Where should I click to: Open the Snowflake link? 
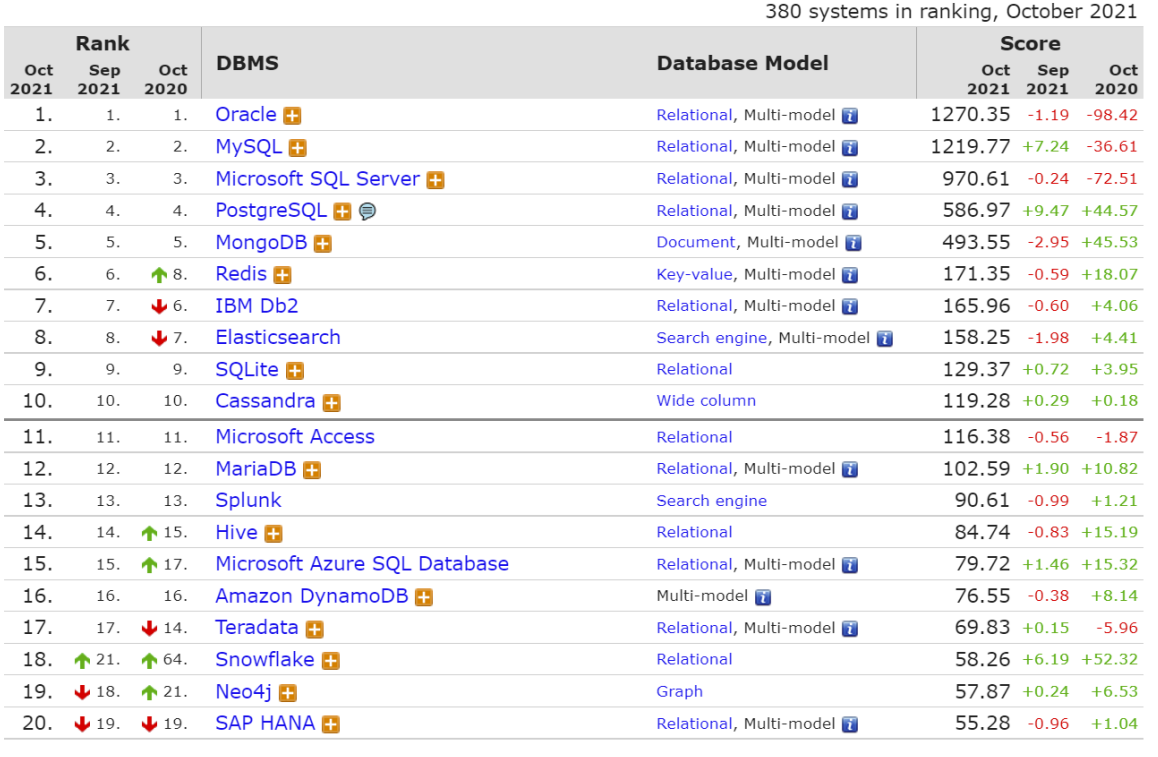pyautogui.click(x=264, y=660)
